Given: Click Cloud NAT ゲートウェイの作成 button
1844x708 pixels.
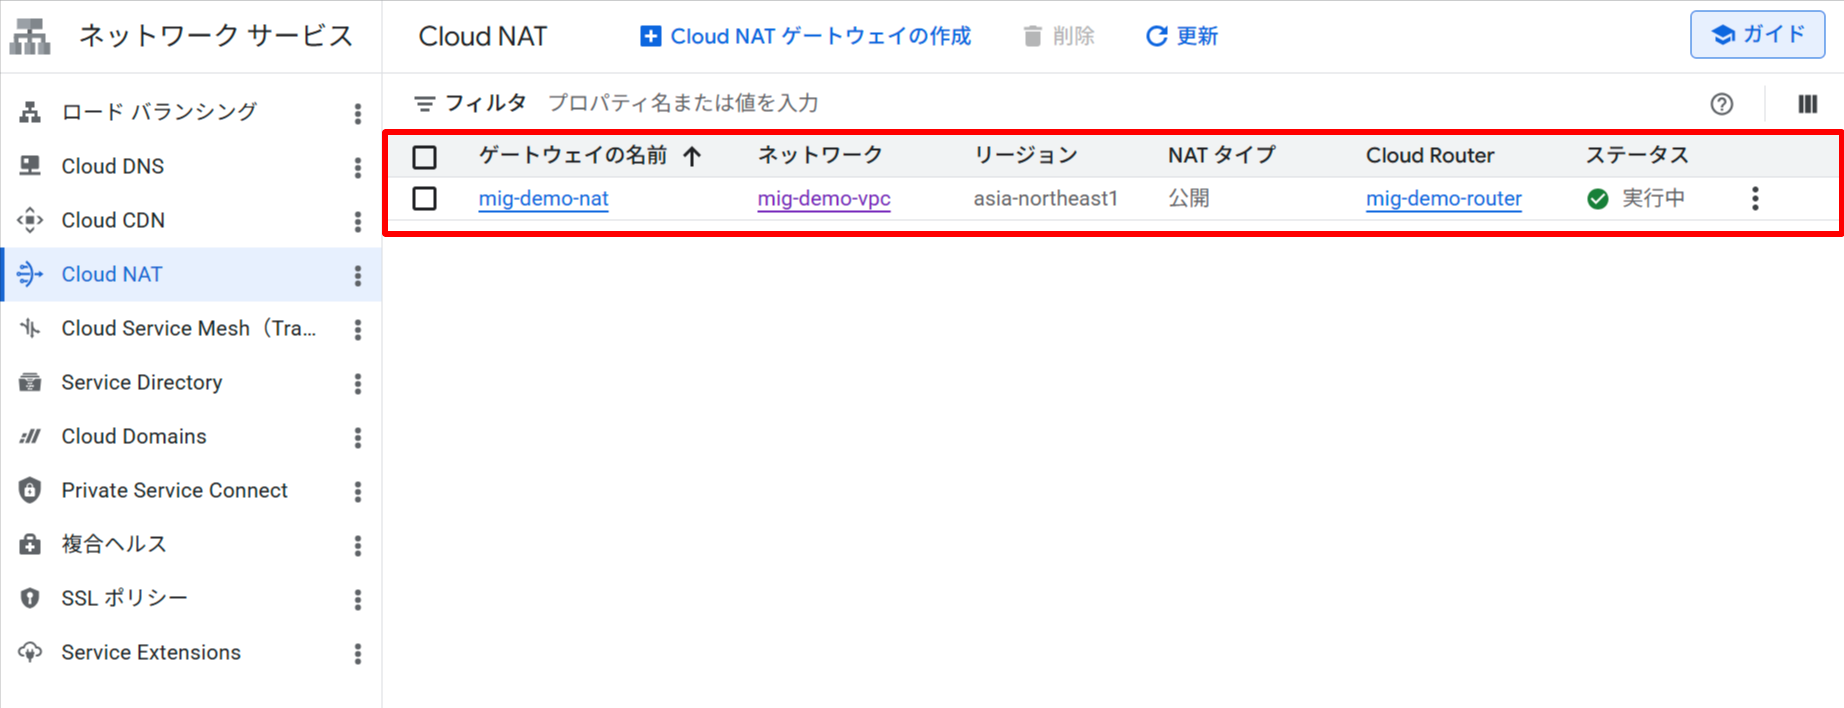Looking at the screenshot, I should click(805, 36).
